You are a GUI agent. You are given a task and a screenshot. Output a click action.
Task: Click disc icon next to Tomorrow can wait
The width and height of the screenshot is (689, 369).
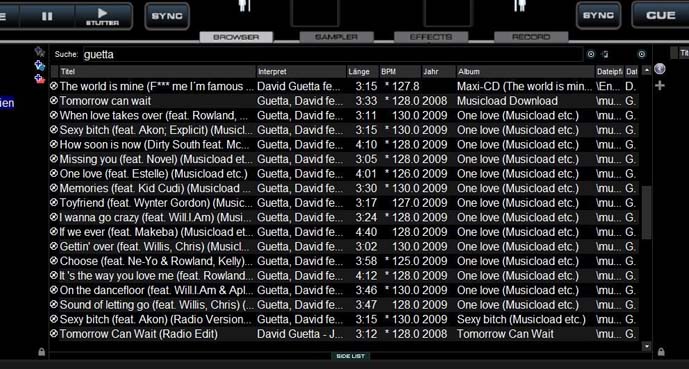tap(54, 101)
